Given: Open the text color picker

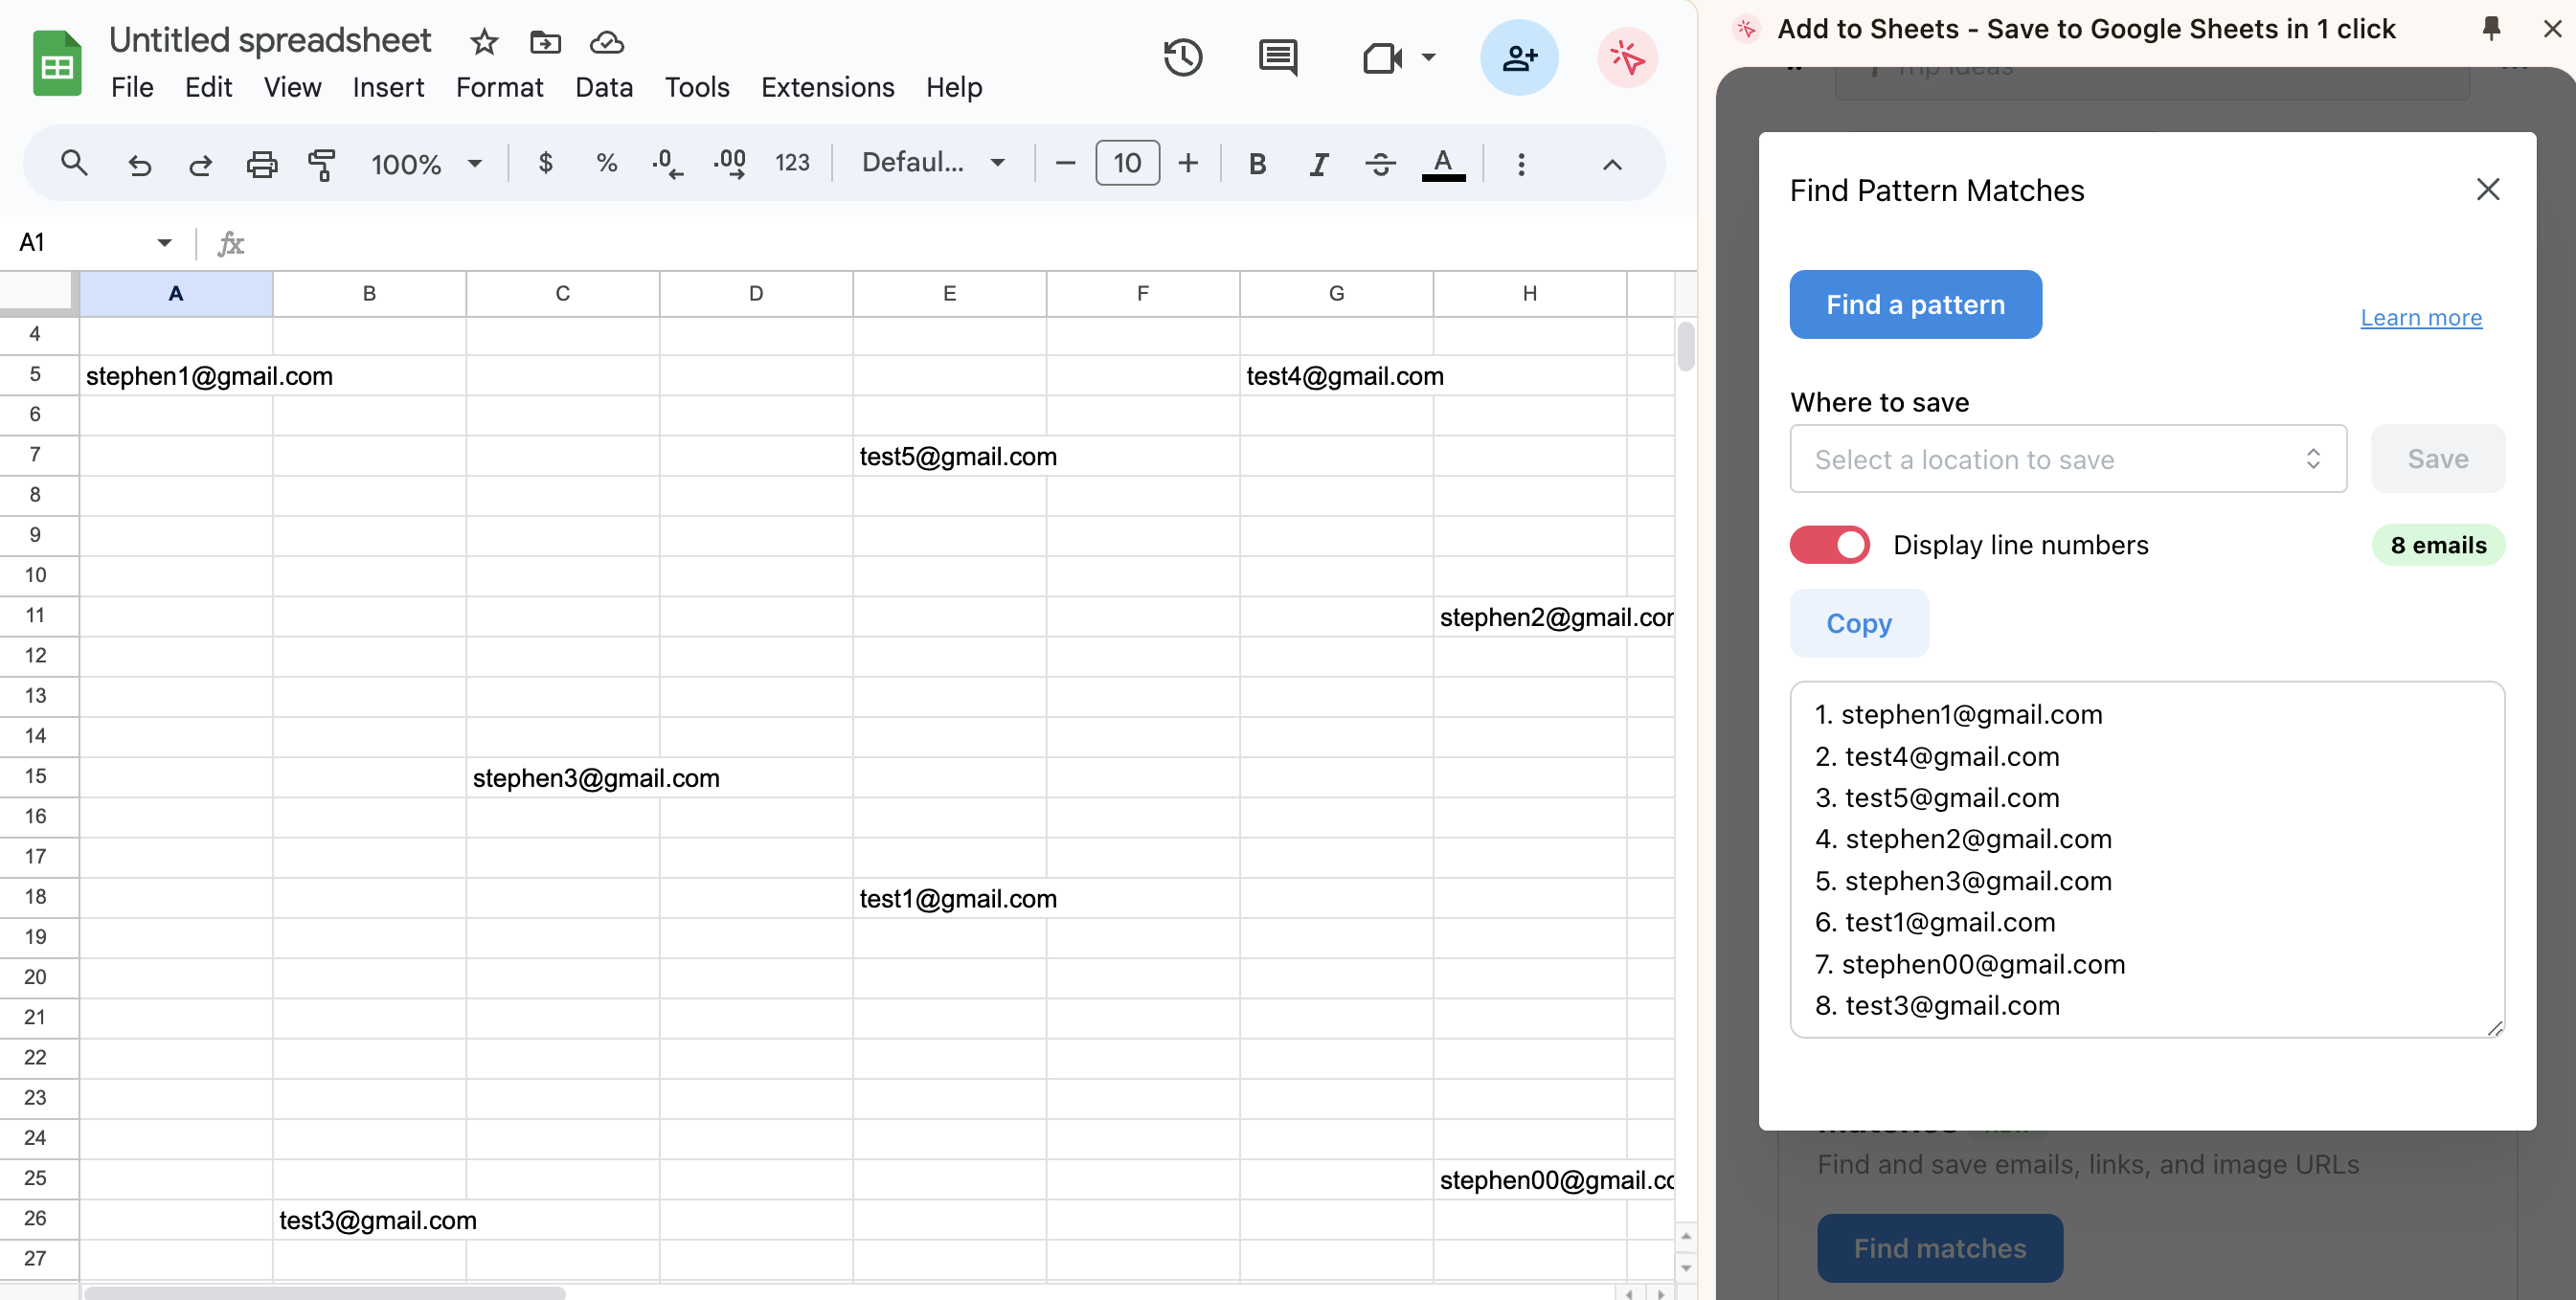Looking at the screenshot, I should pos(1442,164).
